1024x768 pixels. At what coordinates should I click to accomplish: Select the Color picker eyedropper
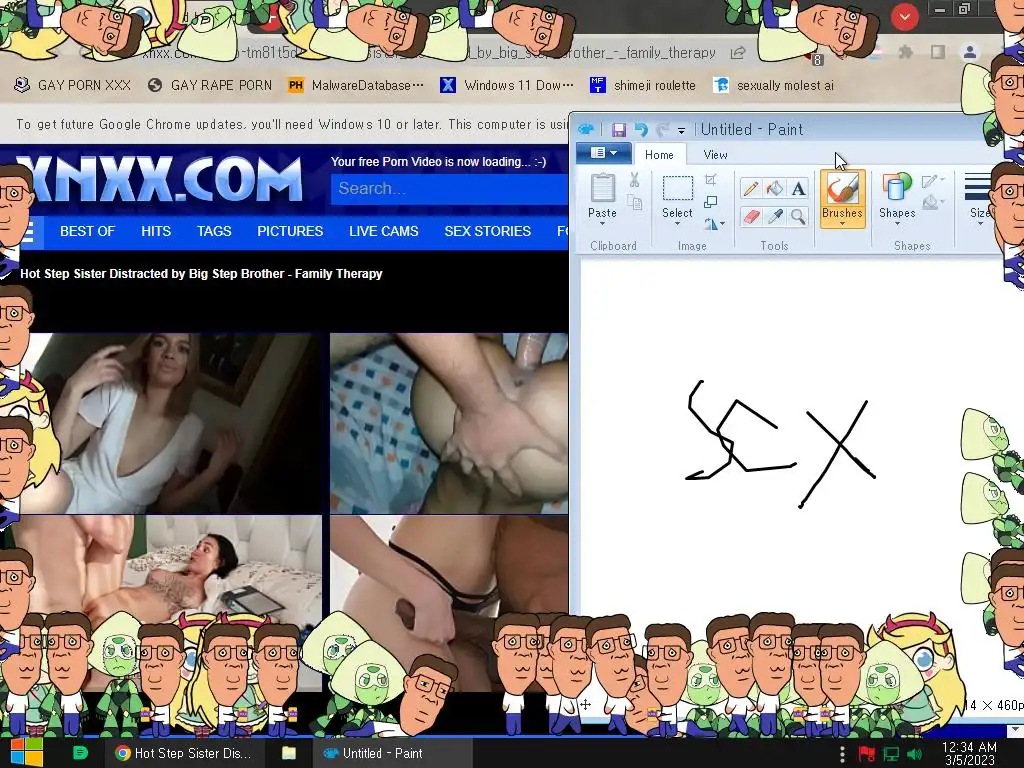click(775, 216)
